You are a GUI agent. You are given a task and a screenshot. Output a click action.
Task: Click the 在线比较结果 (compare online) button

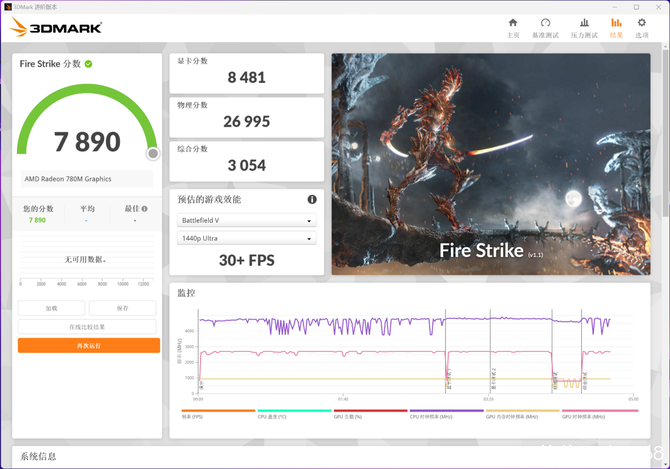[x=88, y=327]
